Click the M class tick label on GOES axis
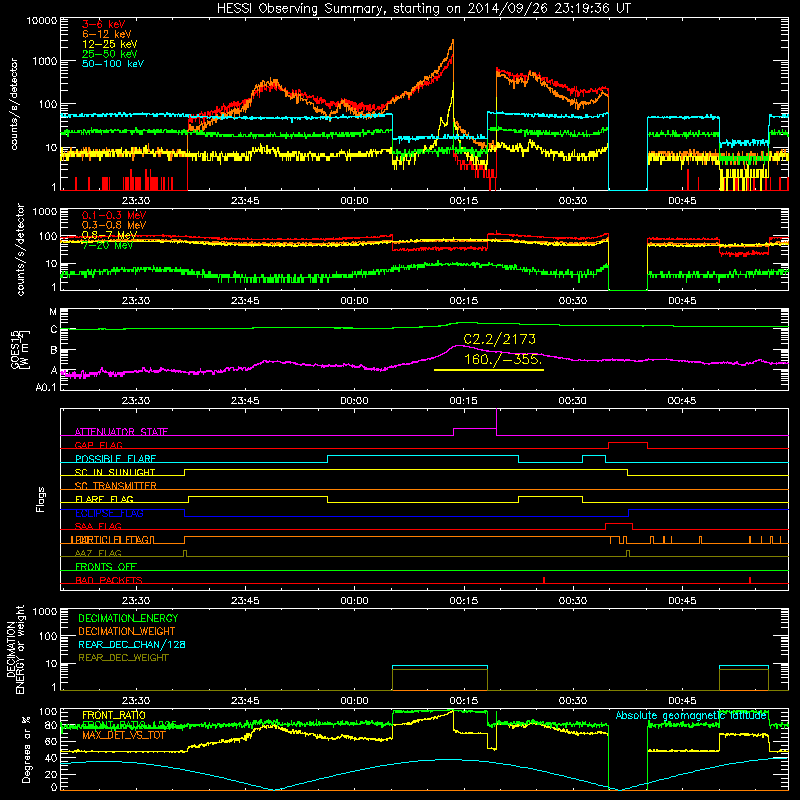This screenshot has width=800, height=800. [x=53, y=312]
